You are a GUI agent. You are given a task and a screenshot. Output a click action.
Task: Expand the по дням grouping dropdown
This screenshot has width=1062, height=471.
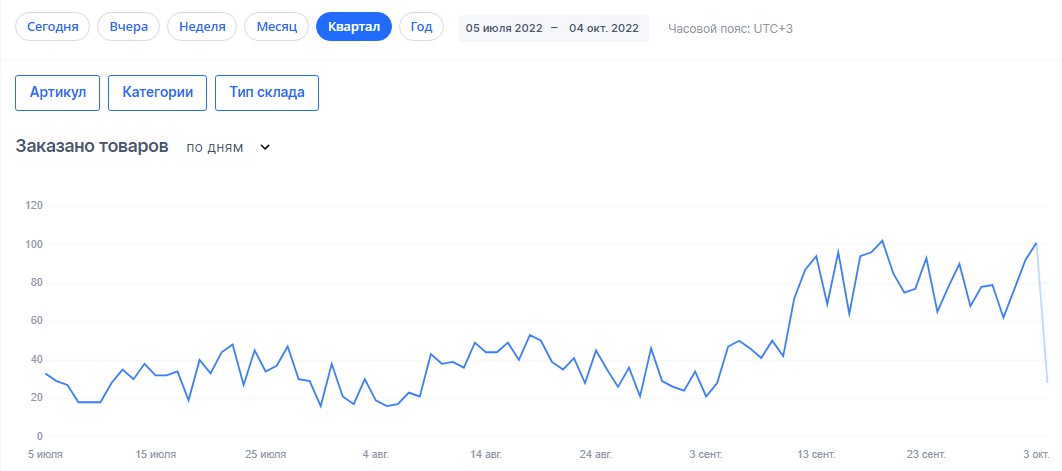pos(215,147)
